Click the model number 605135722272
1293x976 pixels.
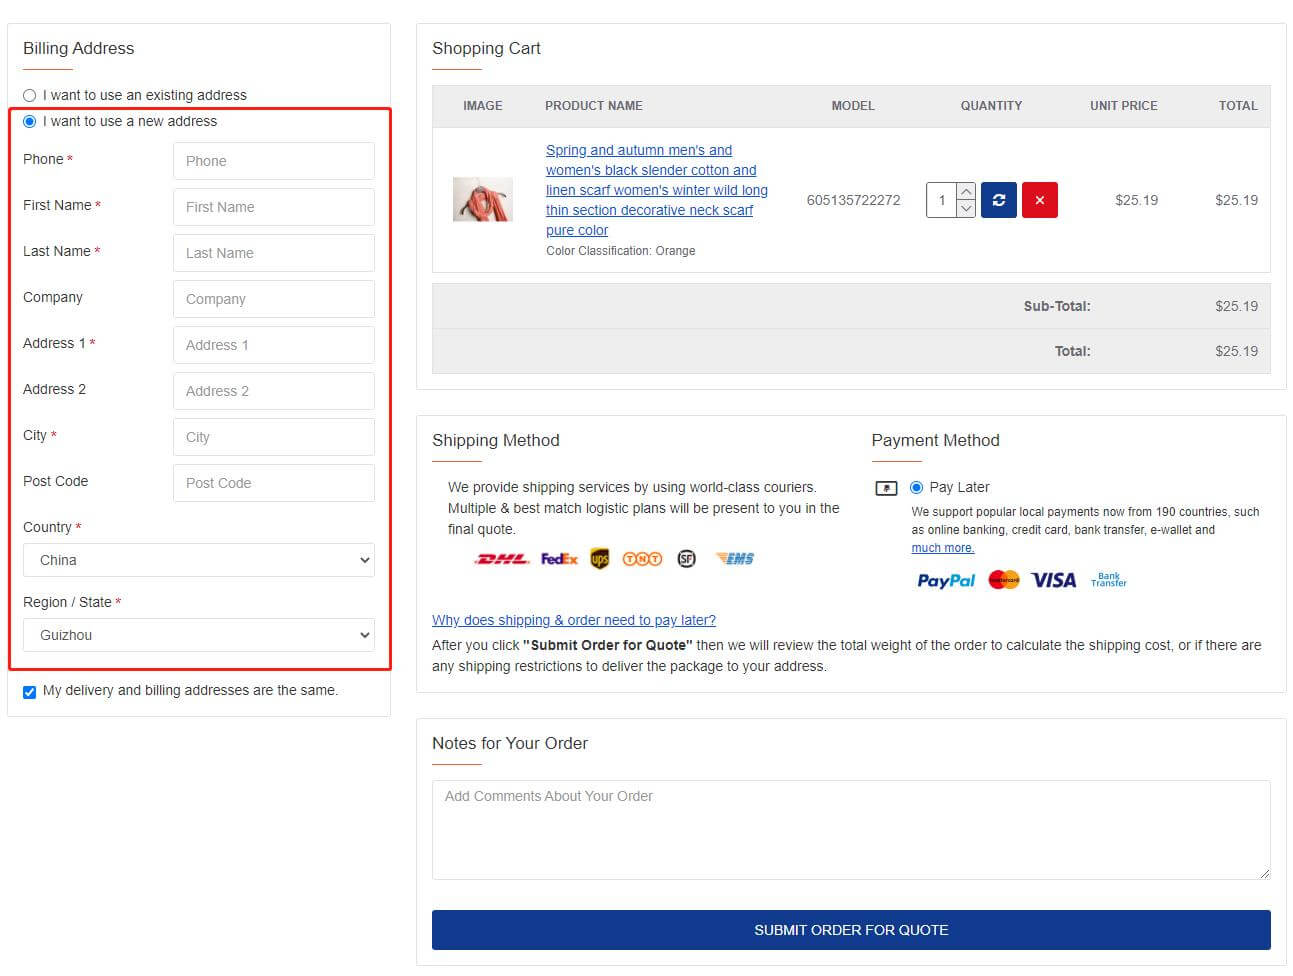tap(853, 200)
